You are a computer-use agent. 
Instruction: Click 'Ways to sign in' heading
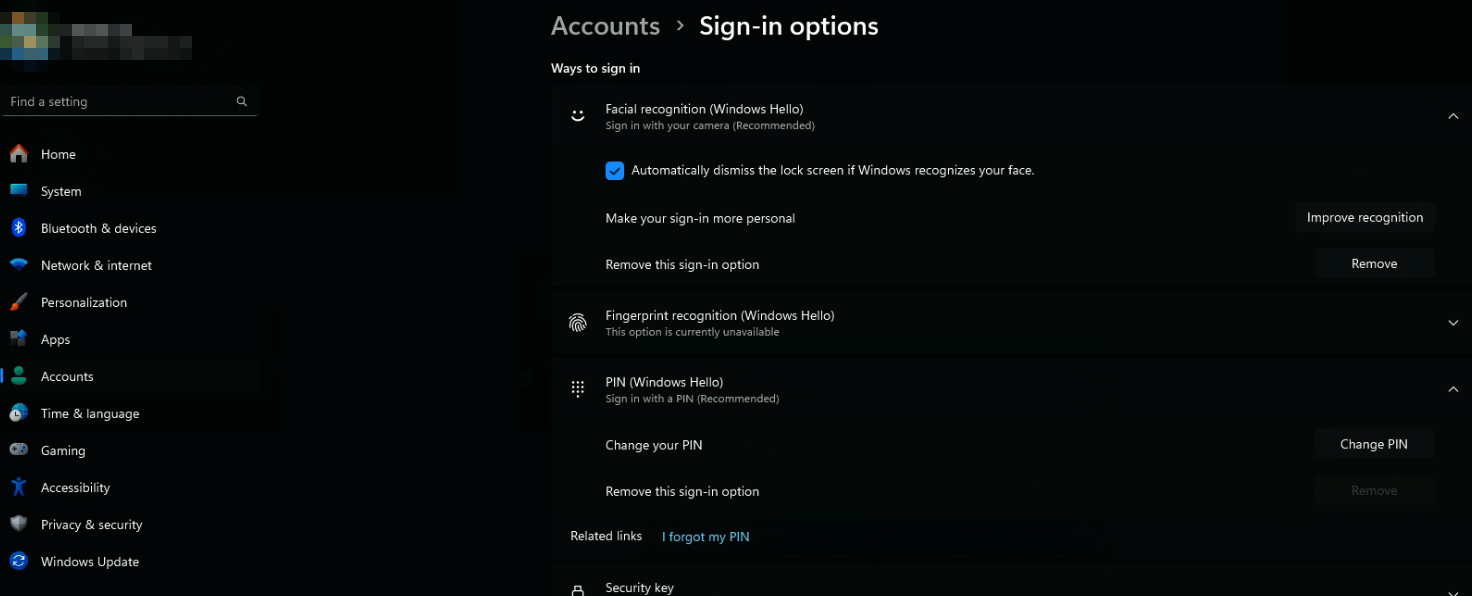595,68
